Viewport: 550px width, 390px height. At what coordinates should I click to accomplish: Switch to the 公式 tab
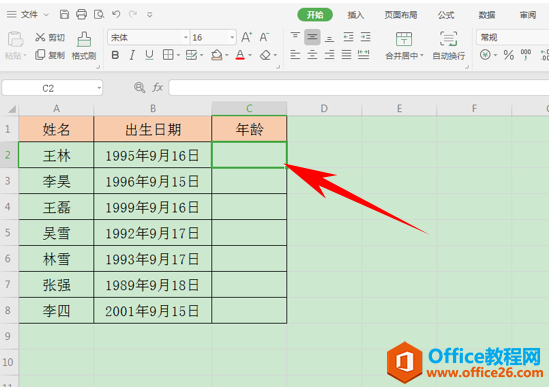[x=445, y=15]
